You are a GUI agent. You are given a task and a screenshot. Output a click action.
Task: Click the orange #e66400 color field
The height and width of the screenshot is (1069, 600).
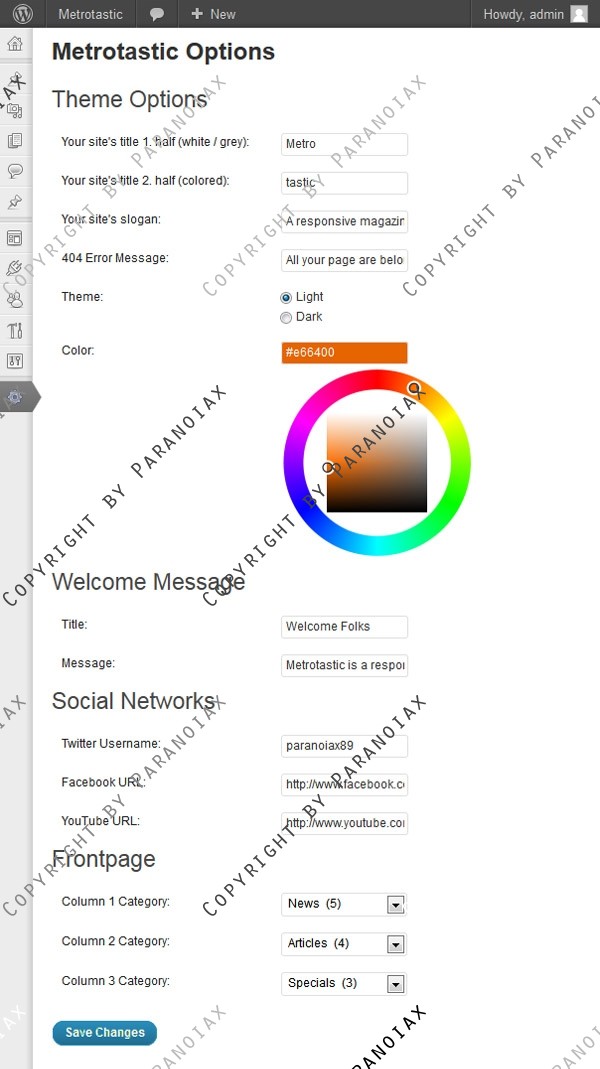click(344, 352)
